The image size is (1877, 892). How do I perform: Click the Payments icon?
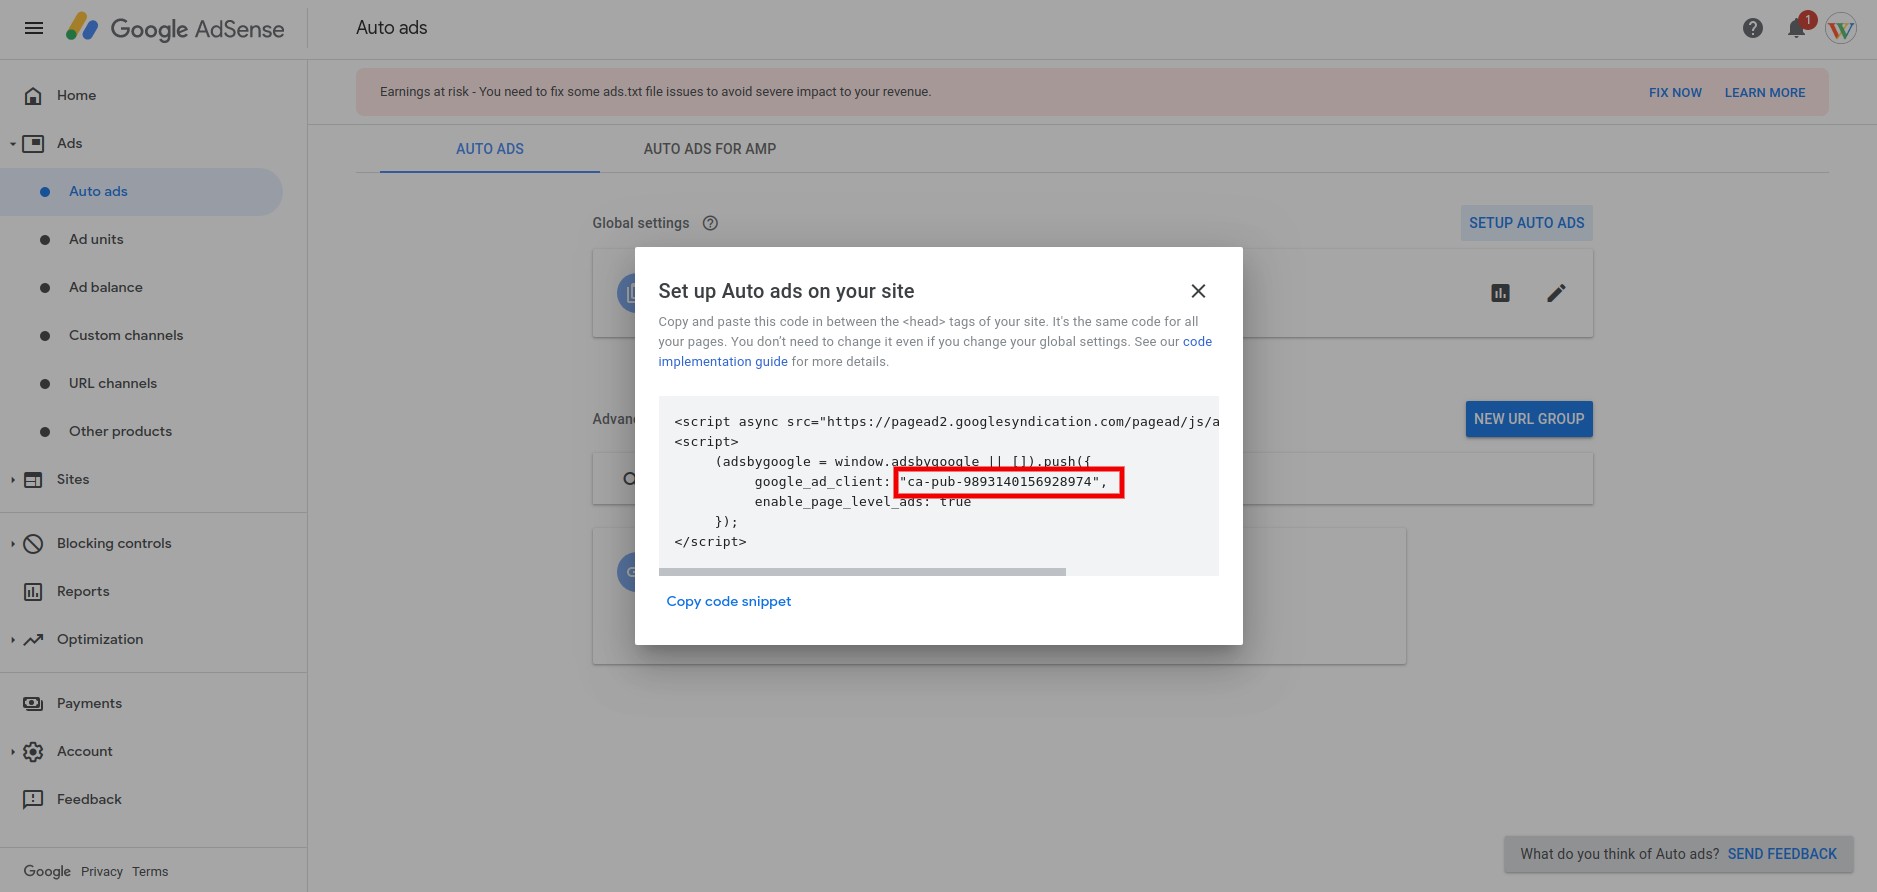click(x=33, y=704)
